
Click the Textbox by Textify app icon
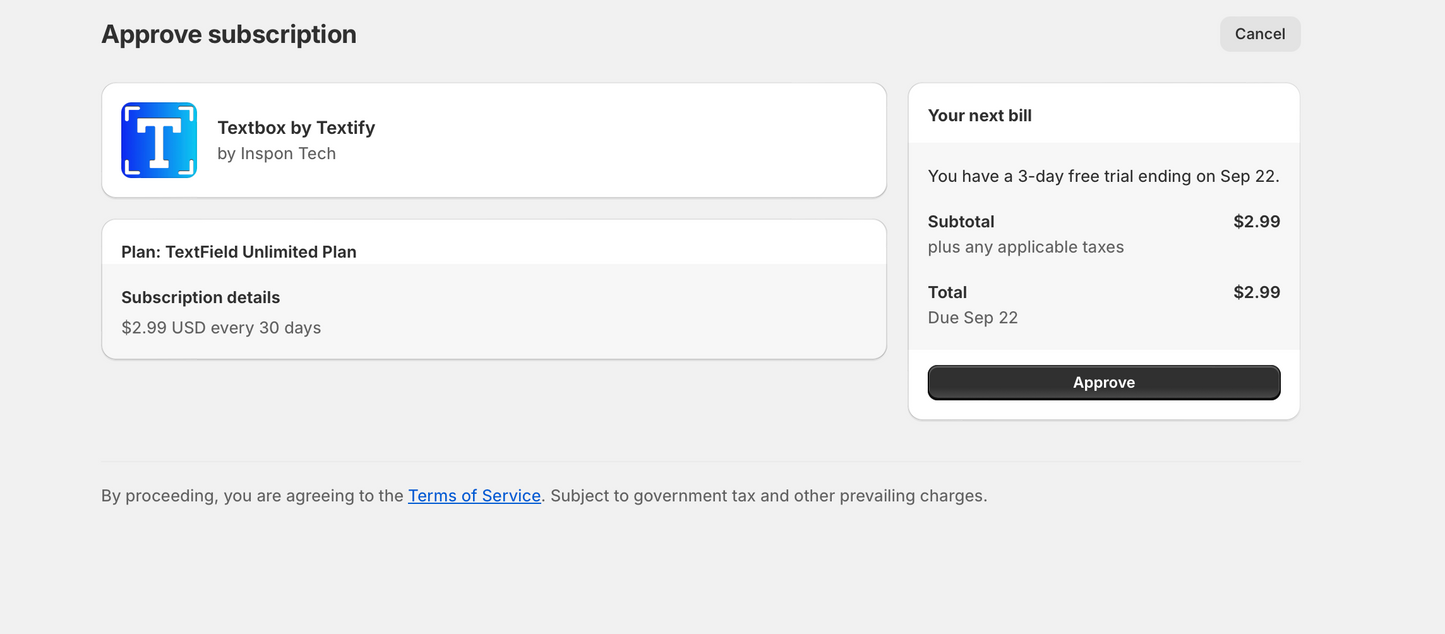[159, 140]
